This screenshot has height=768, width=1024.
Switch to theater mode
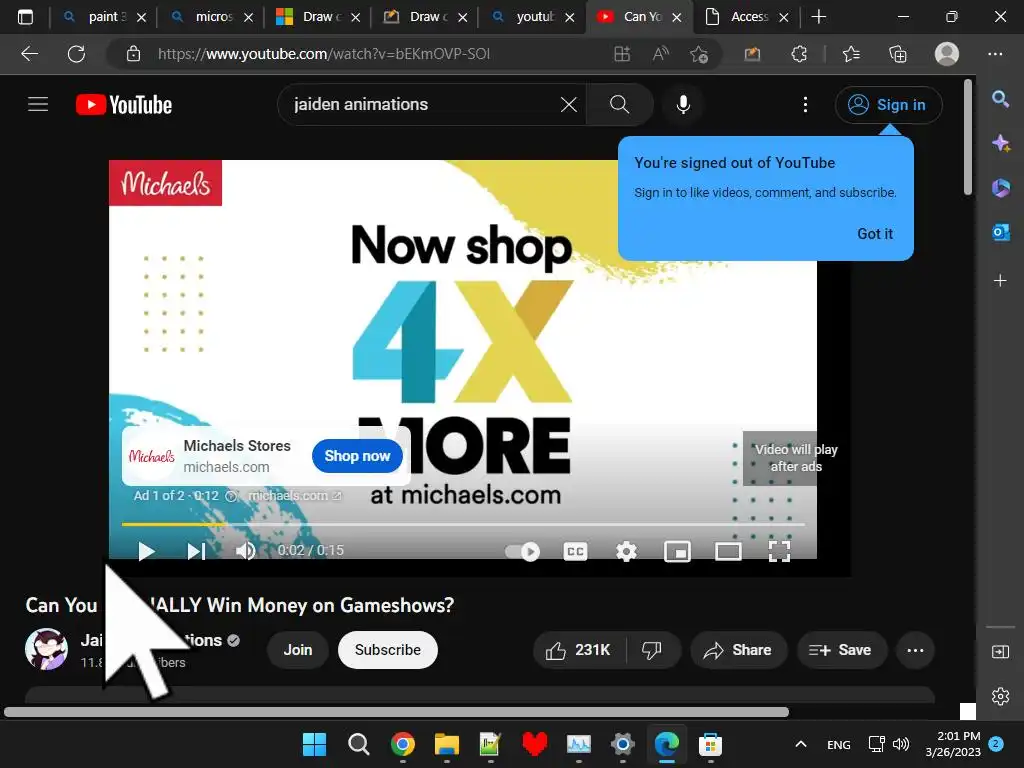point(728,552)
